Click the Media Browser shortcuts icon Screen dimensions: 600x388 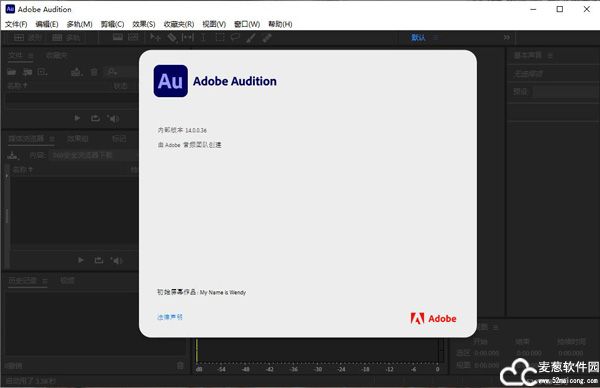click(x=13, y=155)
